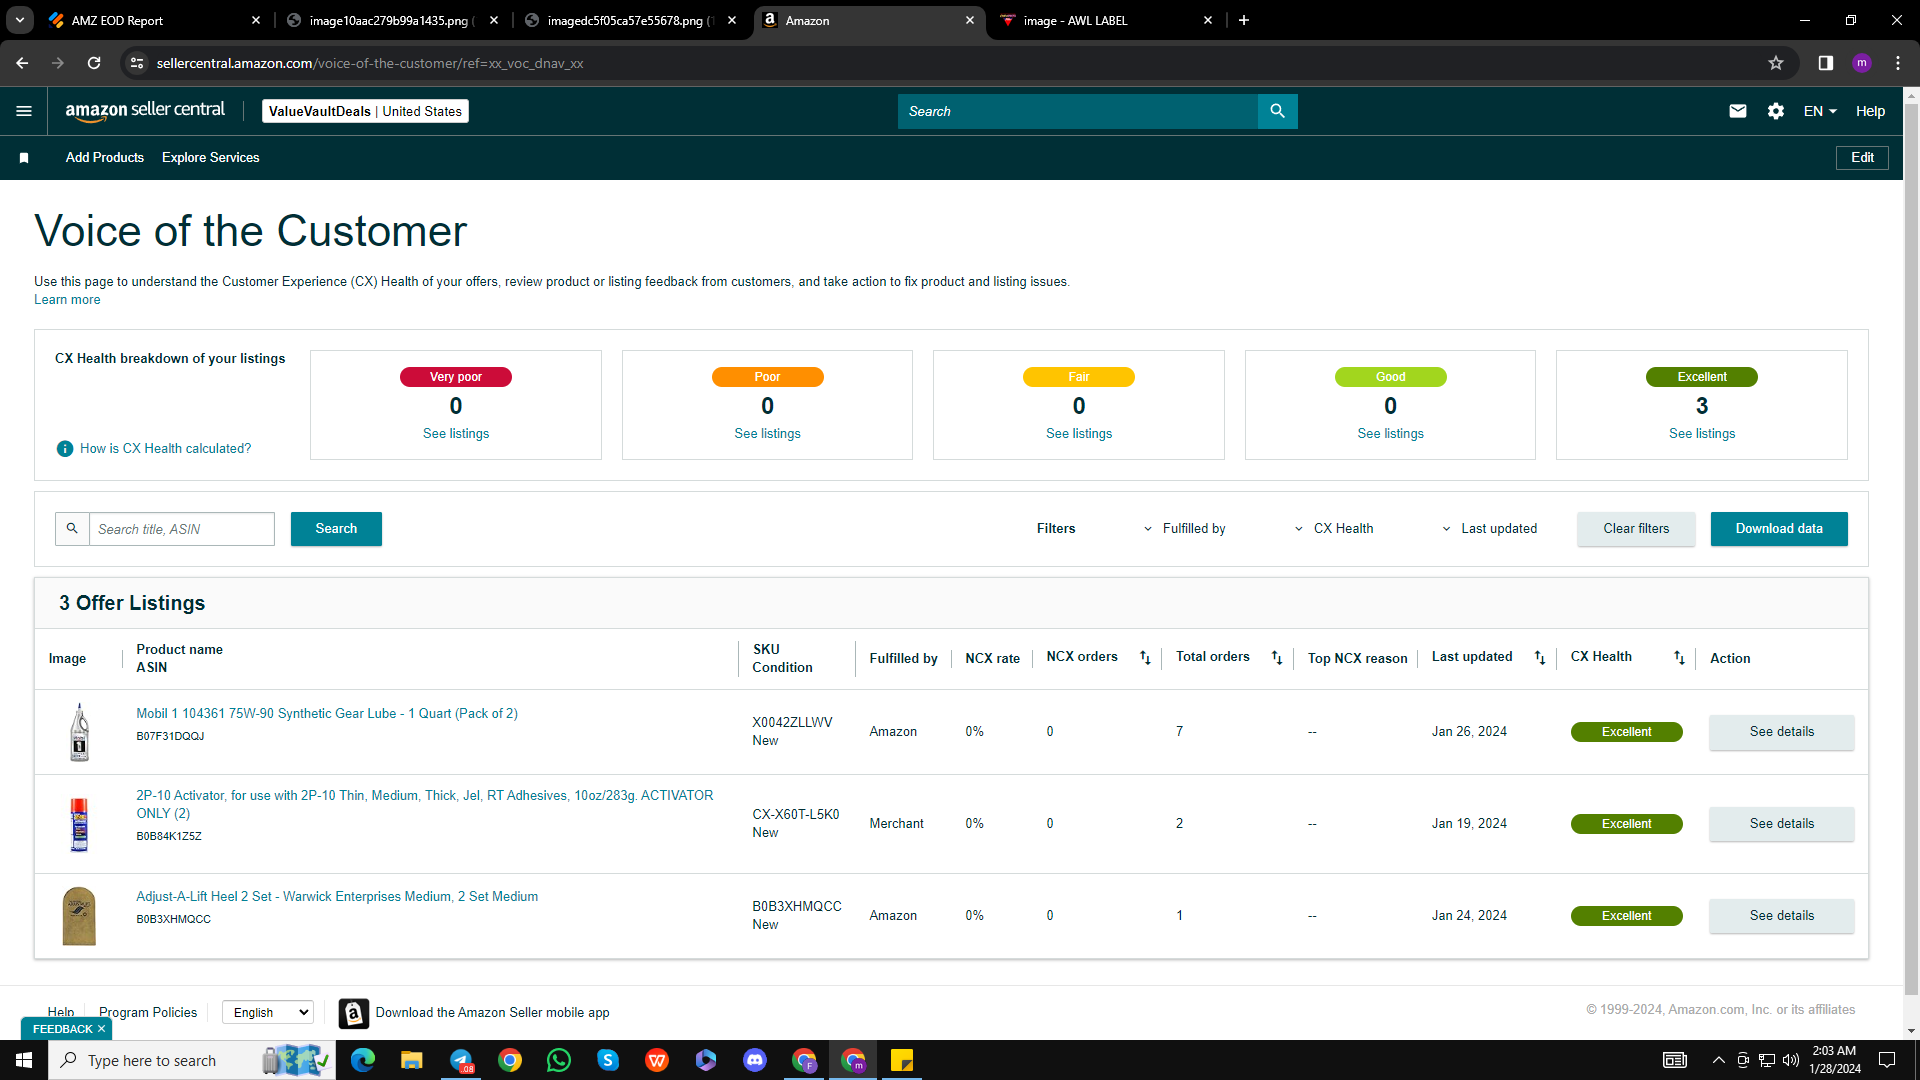
Task: Sort by Total orders column arrows
Action: coord(1277,658)
